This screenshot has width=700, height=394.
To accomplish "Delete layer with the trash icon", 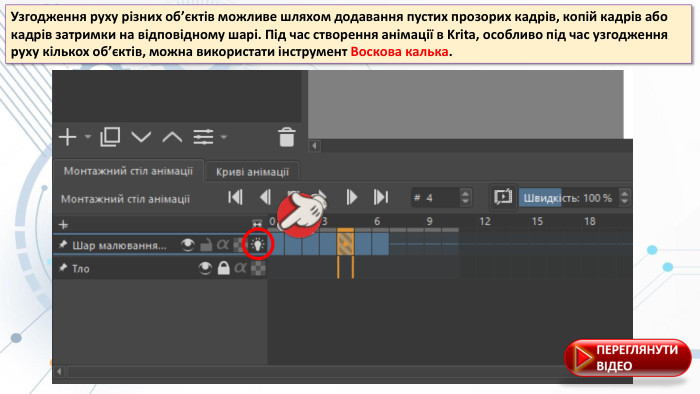I will pos(287,137).
